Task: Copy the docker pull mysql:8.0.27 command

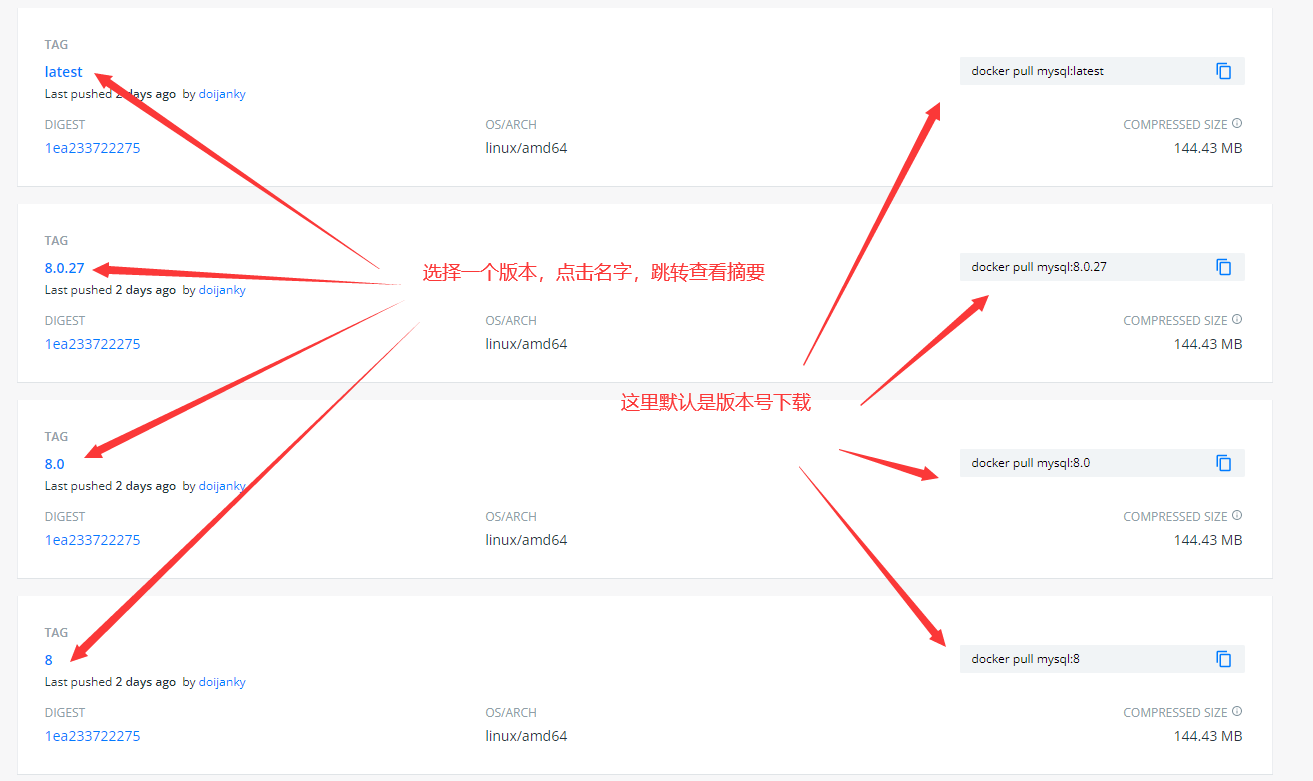Action: (1223, 267)
